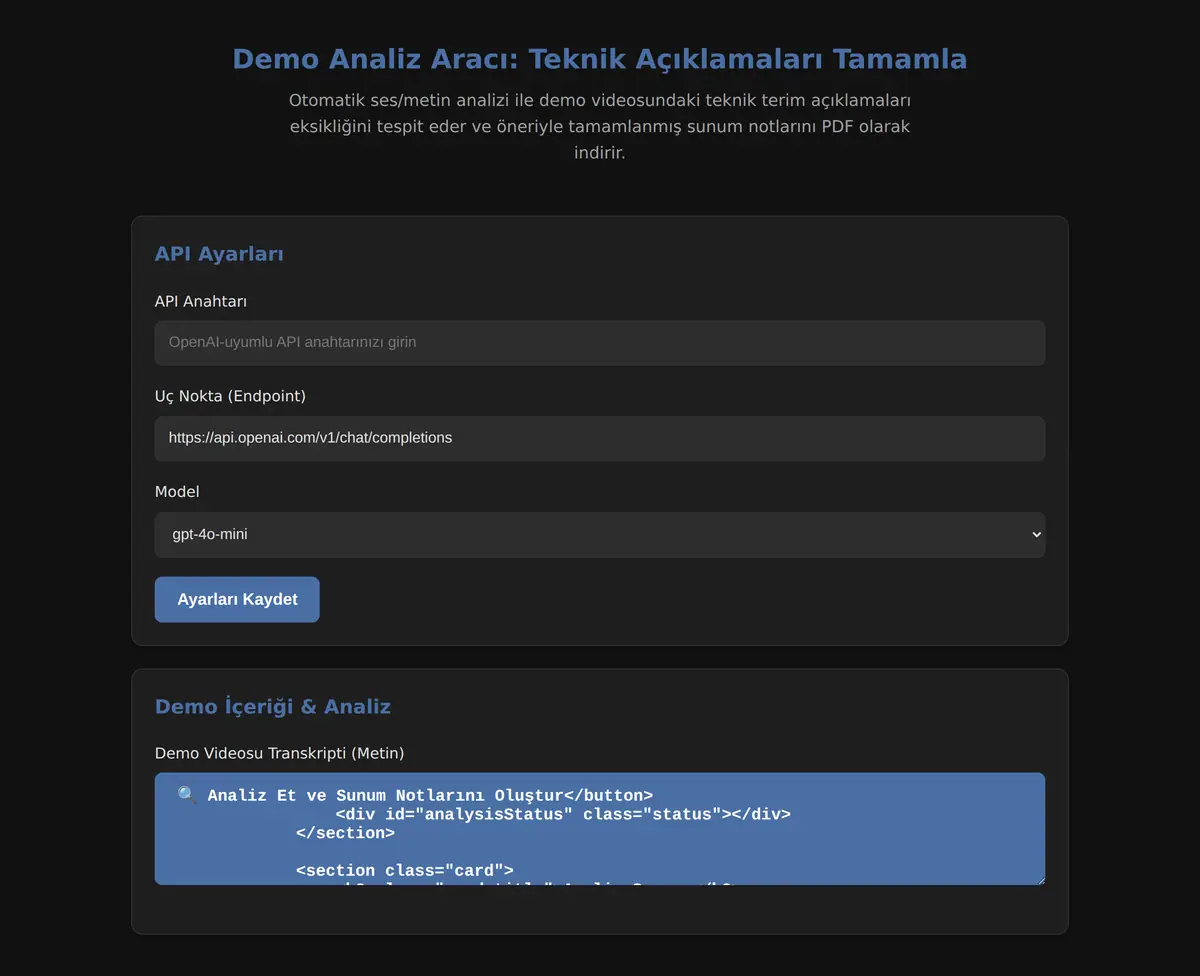This screenshot has width=1200, height=976.
Task: Focus the Uç Nokta (Endpoint) URL field
Action: (x=600, y=439)
